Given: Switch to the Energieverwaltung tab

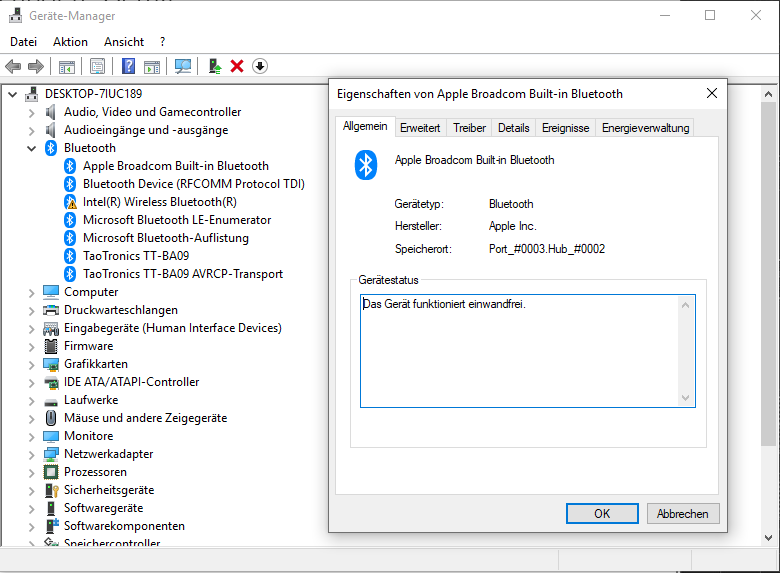Looking at the screenshot, I should pos(645,128).
